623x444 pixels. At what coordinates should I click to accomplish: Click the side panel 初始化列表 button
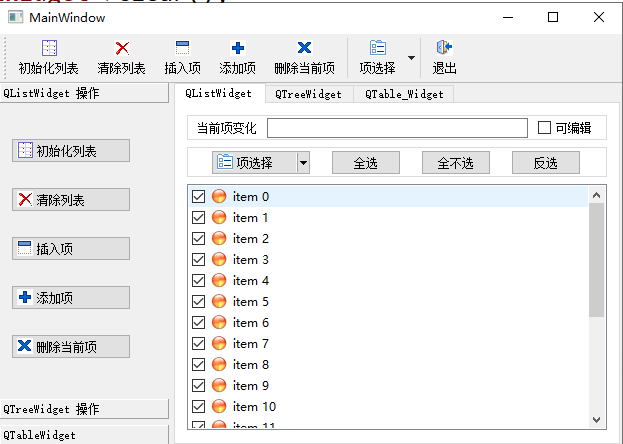71,151
